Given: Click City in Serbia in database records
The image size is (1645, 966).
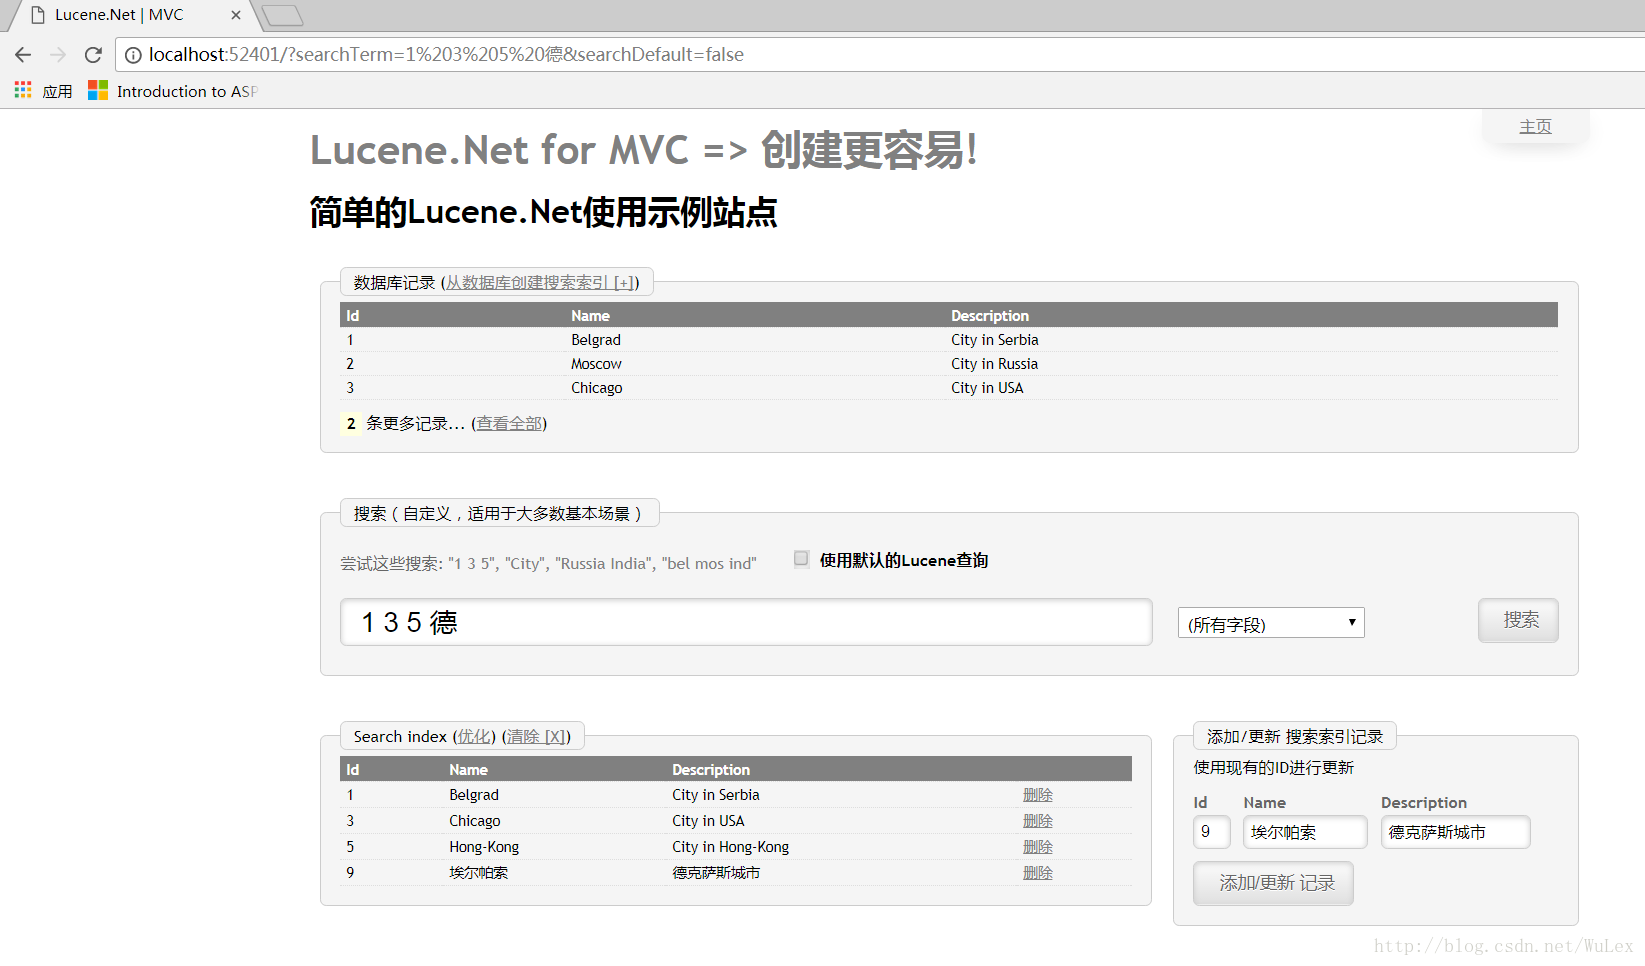Looking at the screenshot, I should pos(995,340).
